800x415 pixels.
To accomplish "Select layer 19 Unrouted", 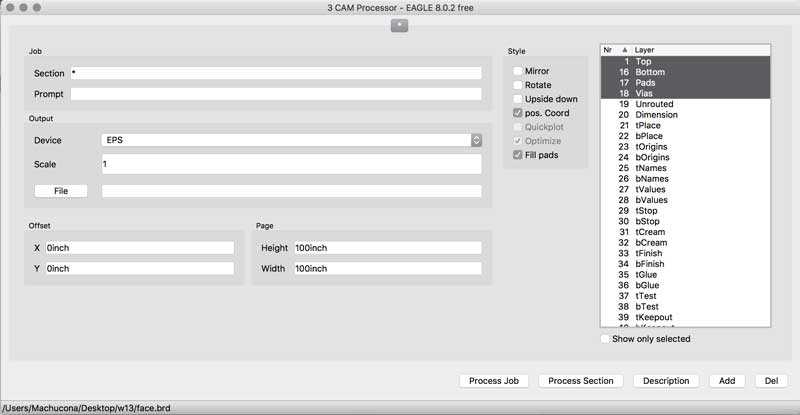I will 686,104.
